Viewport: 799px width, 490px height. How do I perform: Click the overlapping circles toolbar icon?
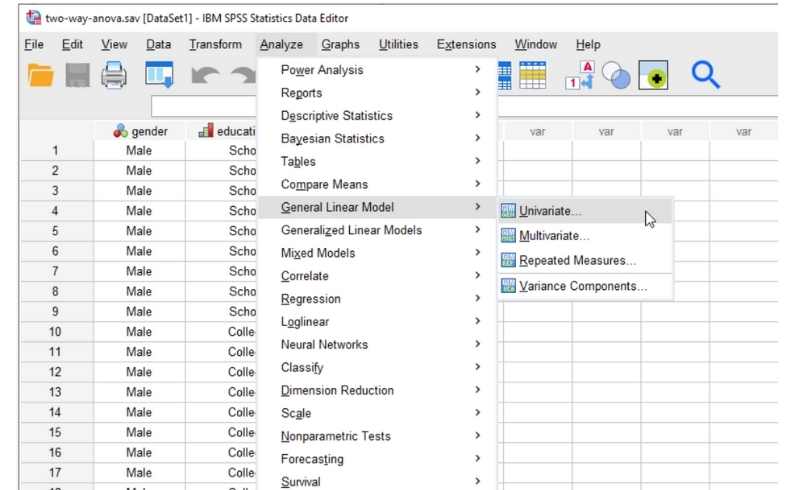click(x=616, y=75)
